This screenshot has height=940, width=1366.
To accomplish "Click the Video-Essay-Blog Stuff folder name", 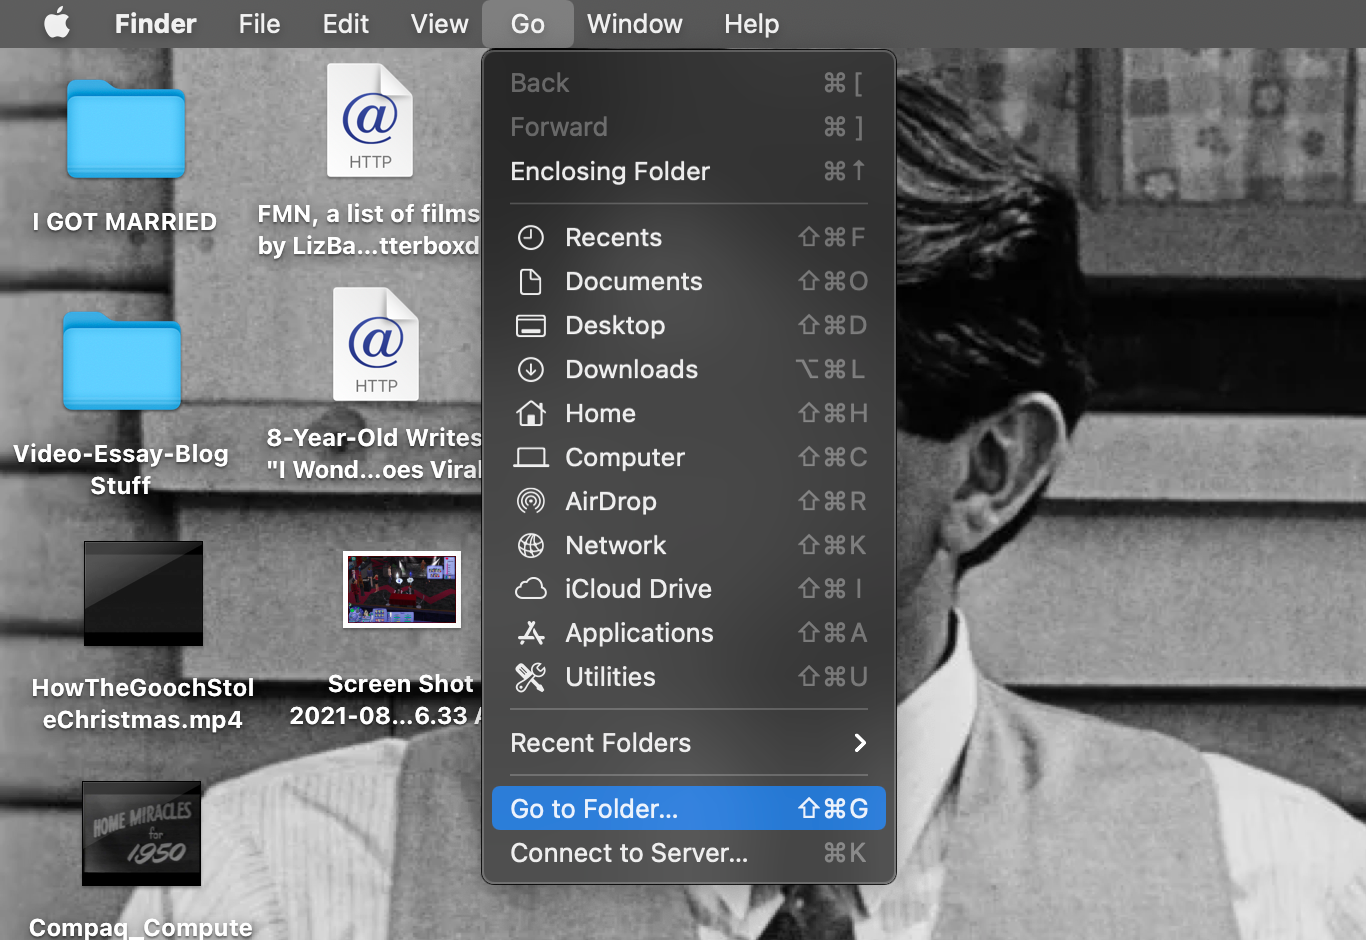I will [121, 469].
